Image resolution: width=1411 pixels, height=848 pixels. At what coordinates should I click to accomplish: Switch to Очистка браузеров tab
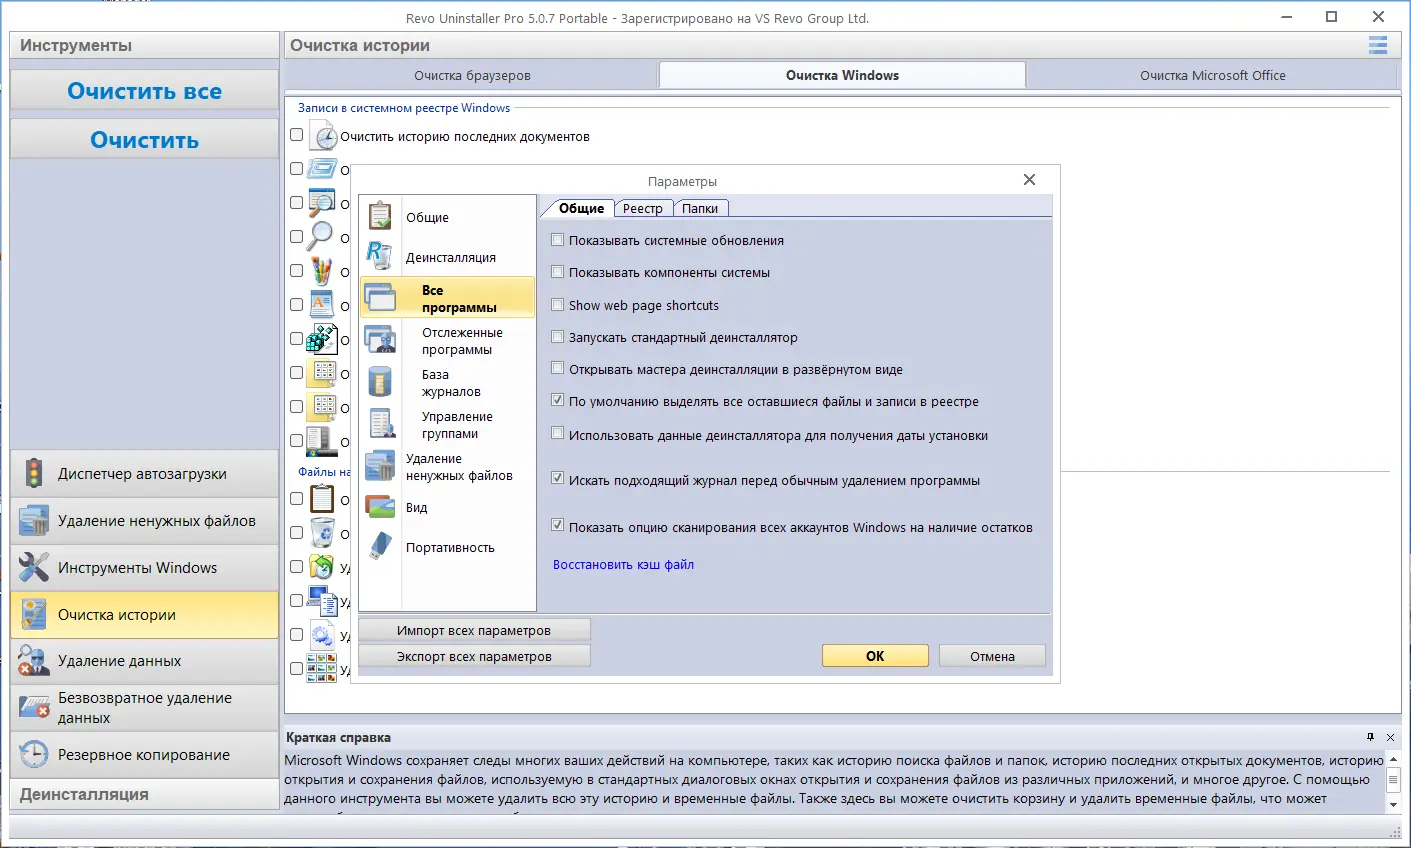[472, 75]
